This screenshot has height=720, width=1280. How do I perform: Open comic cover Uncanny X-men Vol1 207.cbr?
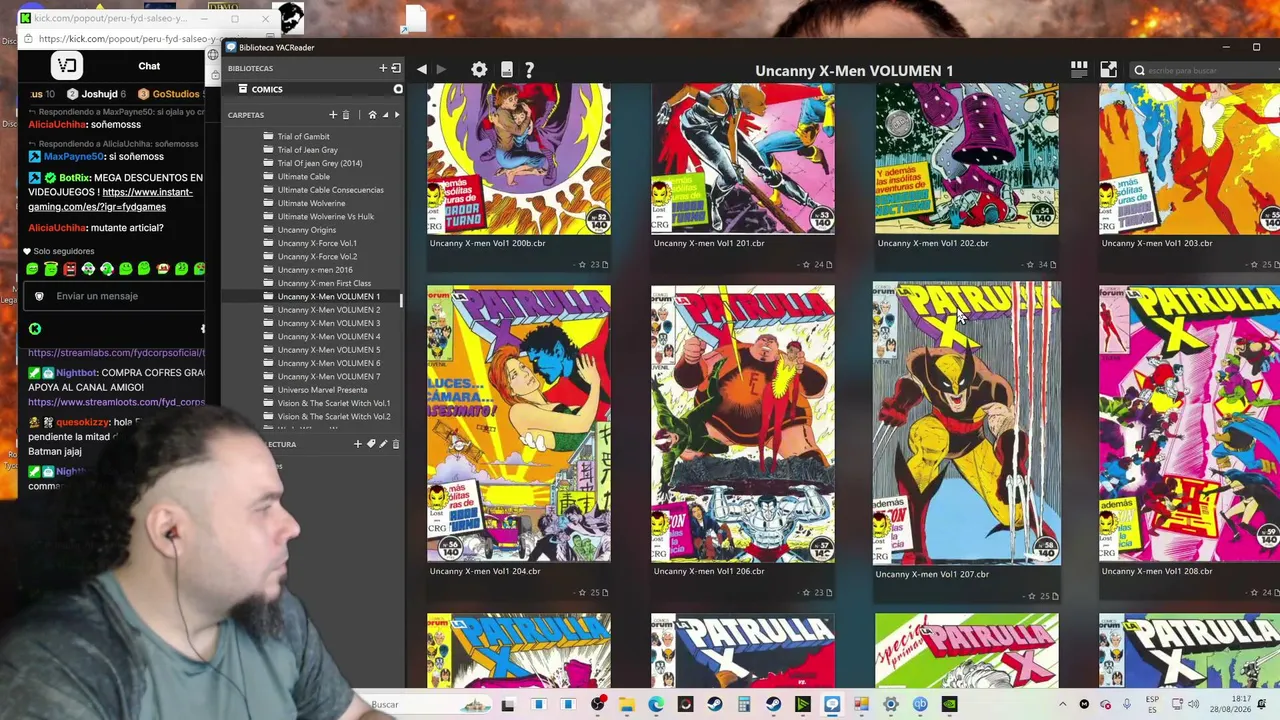point(967,424)
